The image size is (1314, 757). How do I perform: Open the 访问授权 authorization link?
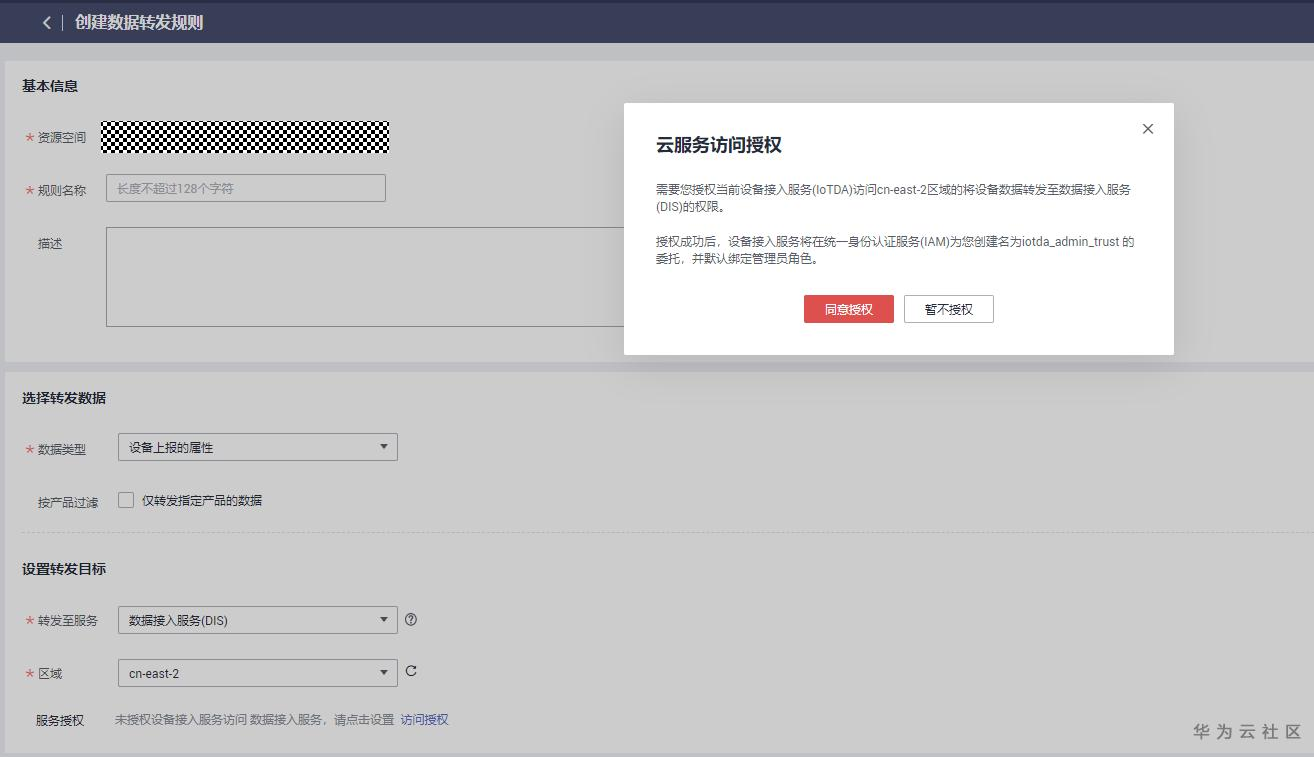tap(425, 719)
